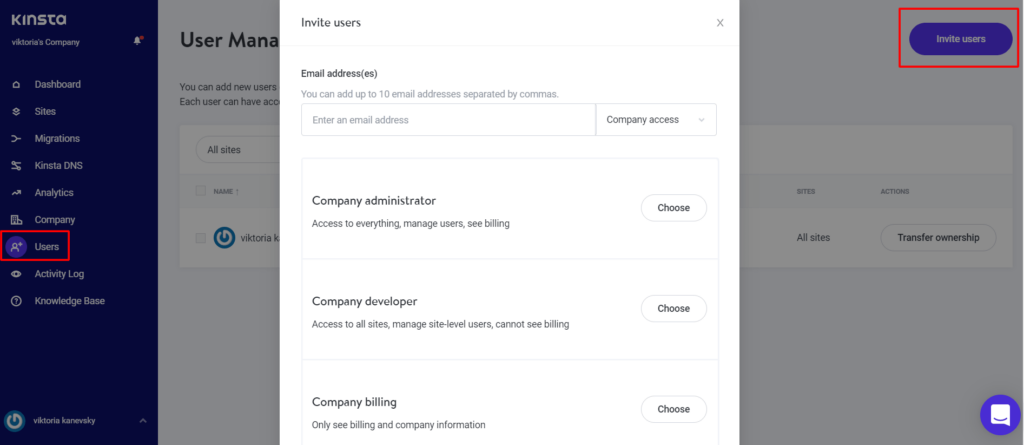
Task: Expand the All sites filter dropdown
Action: [238, 150]
